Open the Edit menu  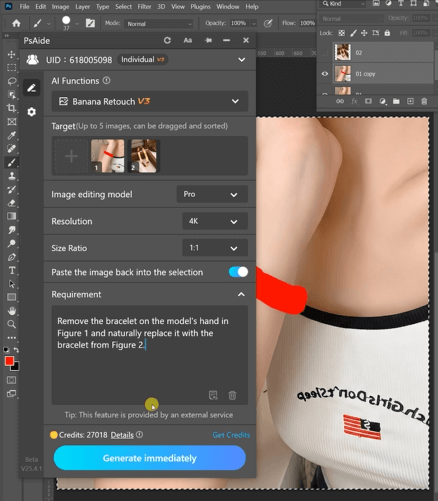pos(41,7)
